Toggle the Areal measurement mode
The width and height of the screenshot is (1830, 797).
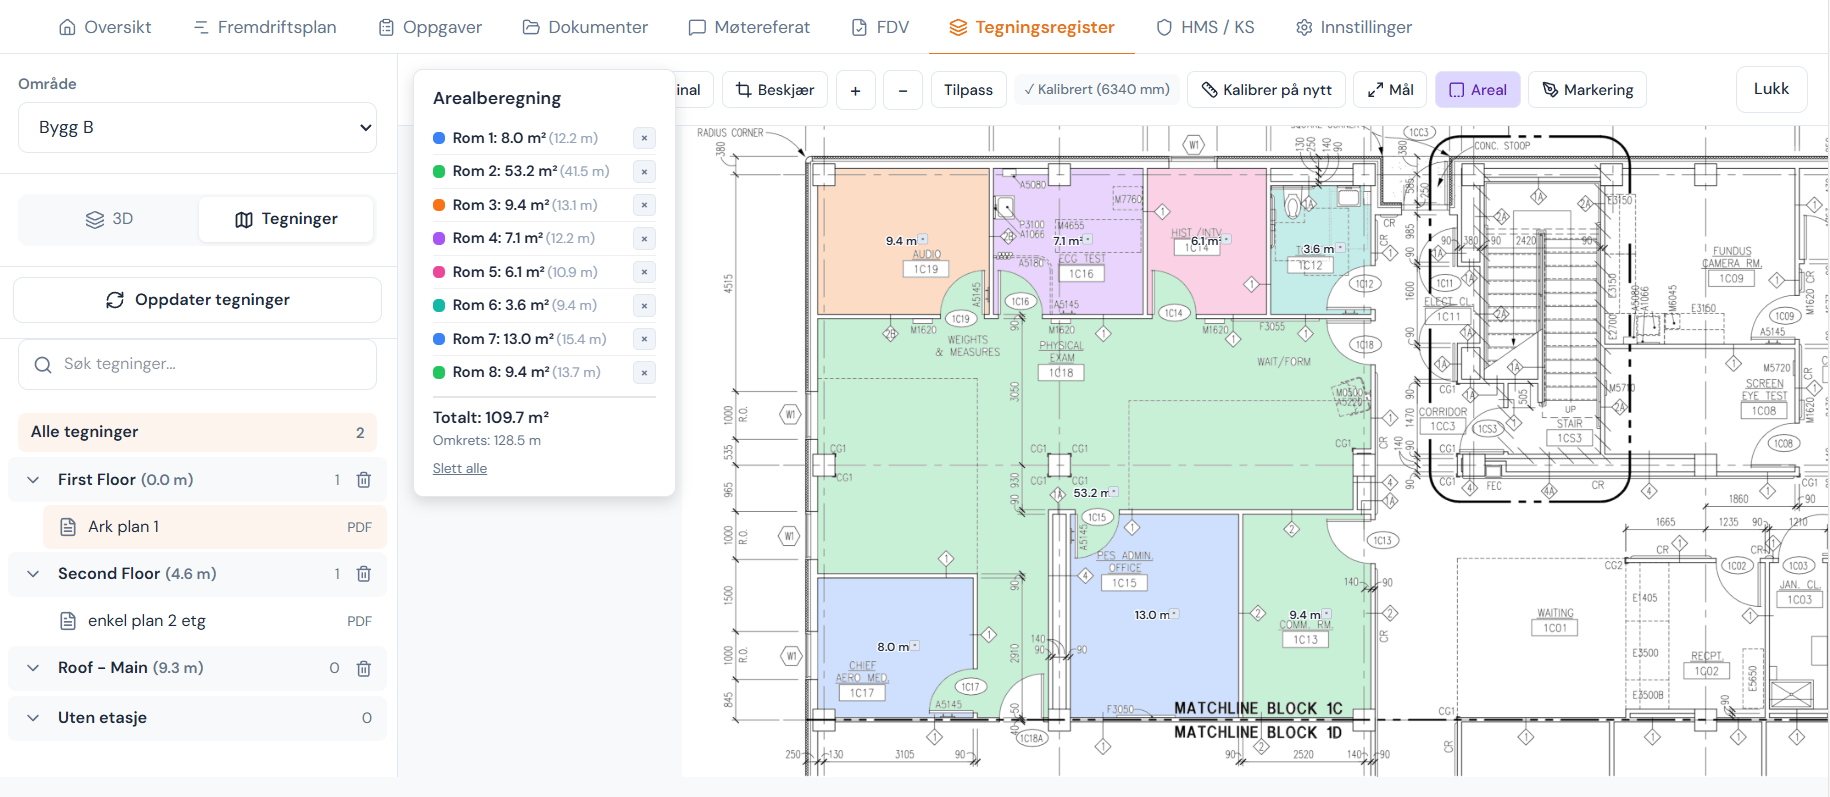(1477, 90)
